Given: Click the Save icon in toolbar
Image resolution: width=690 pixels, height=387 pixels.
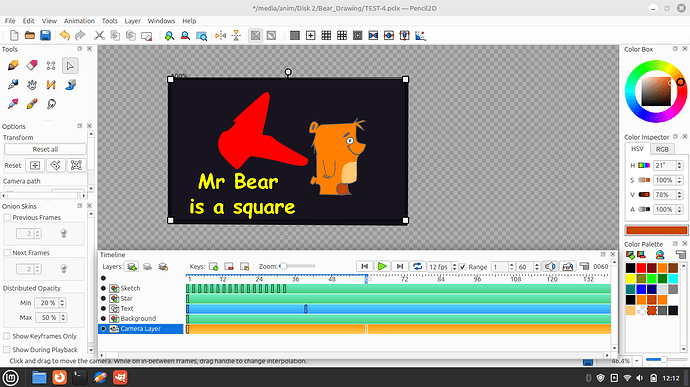Looking at the screenshot, I should tap(45, 35).
